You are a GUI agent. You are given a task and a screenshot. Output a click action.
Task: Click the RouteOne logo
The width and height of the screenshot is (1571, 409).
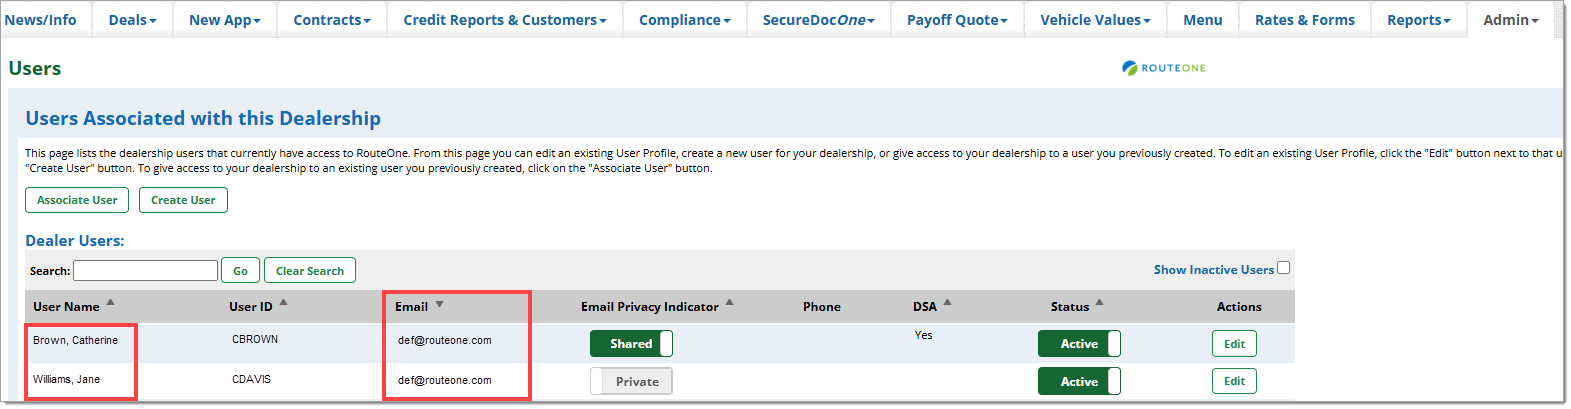[x=1164, y=68]
